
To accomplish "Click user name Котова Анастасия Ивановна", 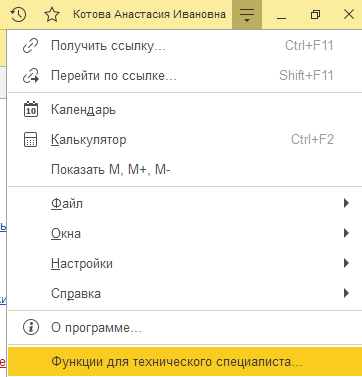I will pyautogui.click(x=149, y=14).
